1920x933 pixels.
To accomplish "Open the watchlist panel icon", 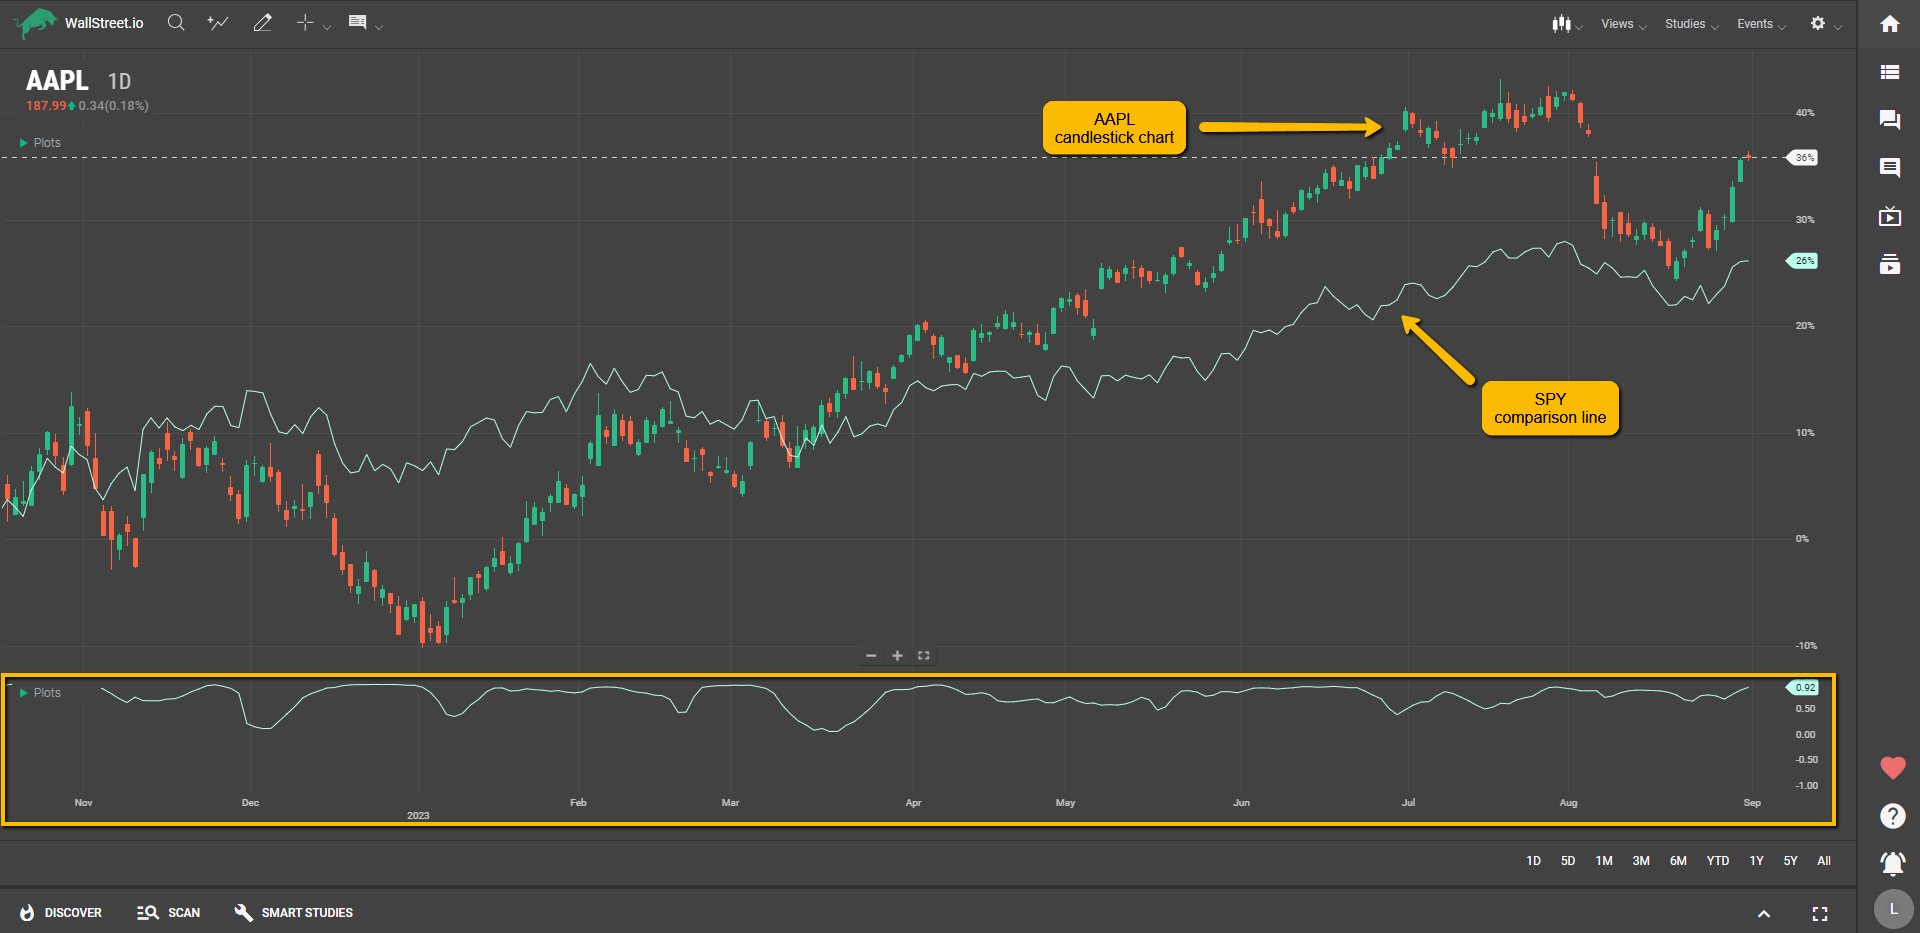I will [x=1890, y=72].
